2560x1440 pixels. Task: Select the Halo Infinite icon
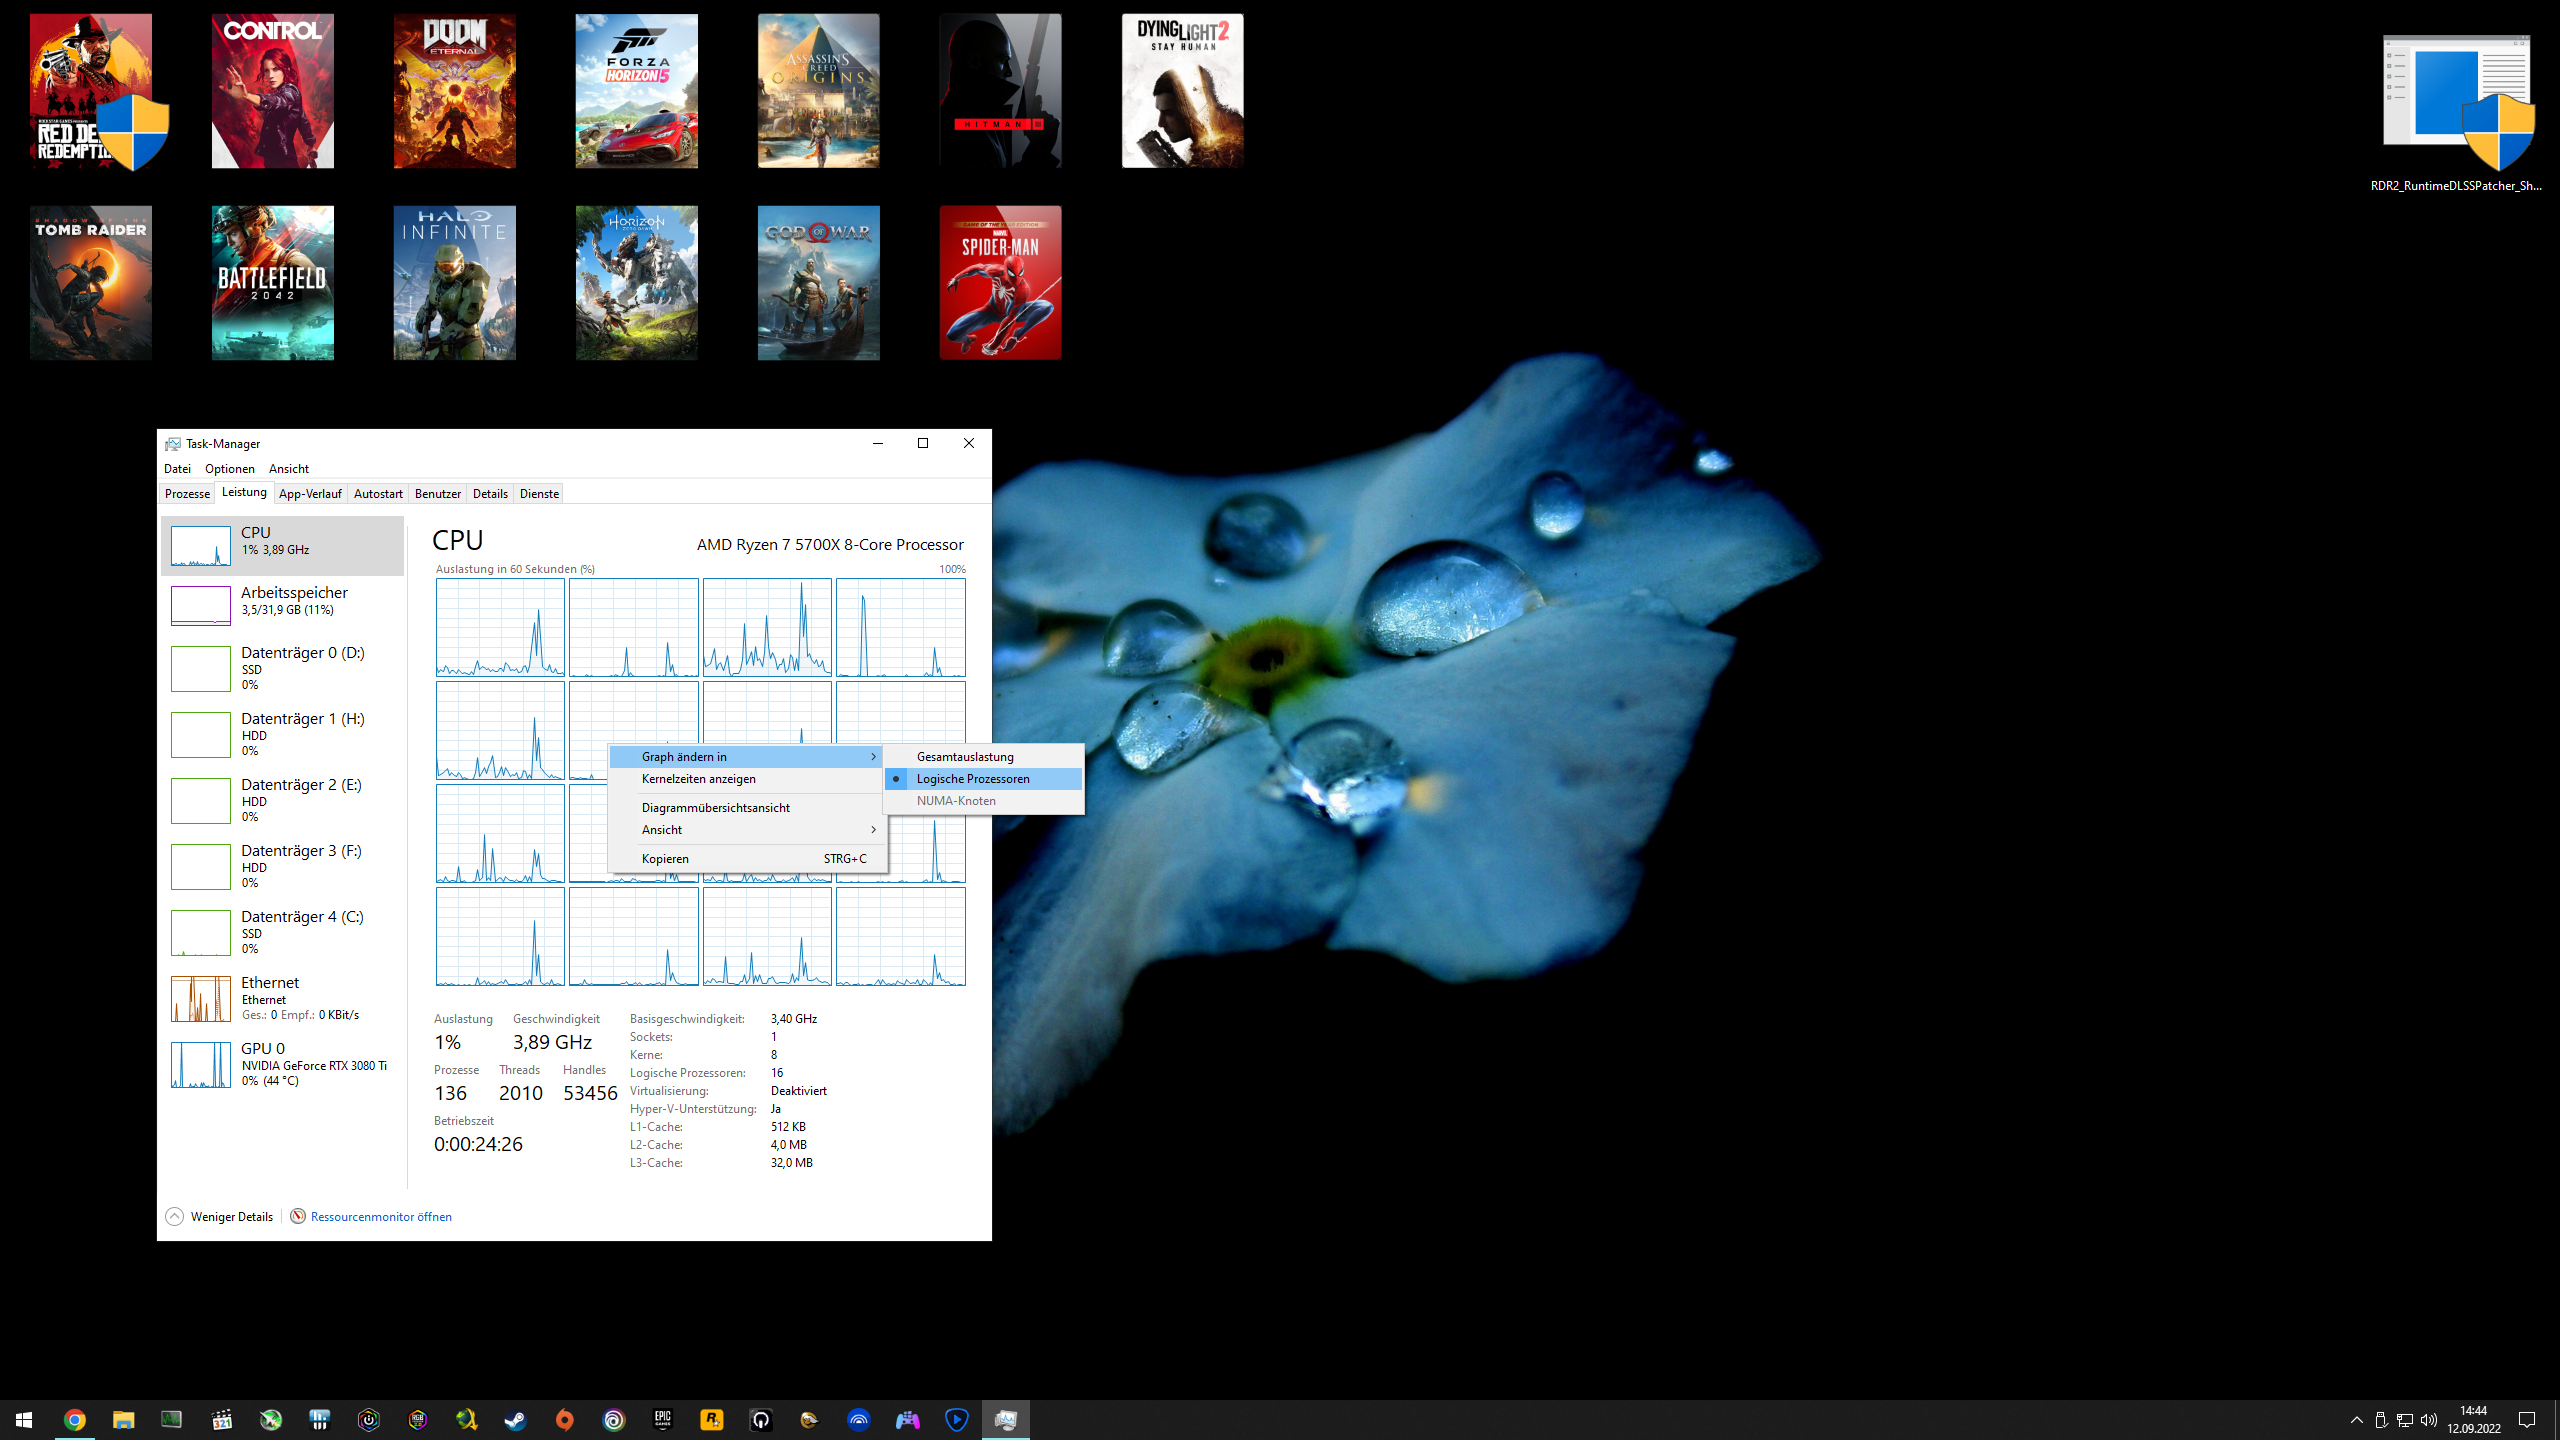pyautogui.click(x=455, y=283)
